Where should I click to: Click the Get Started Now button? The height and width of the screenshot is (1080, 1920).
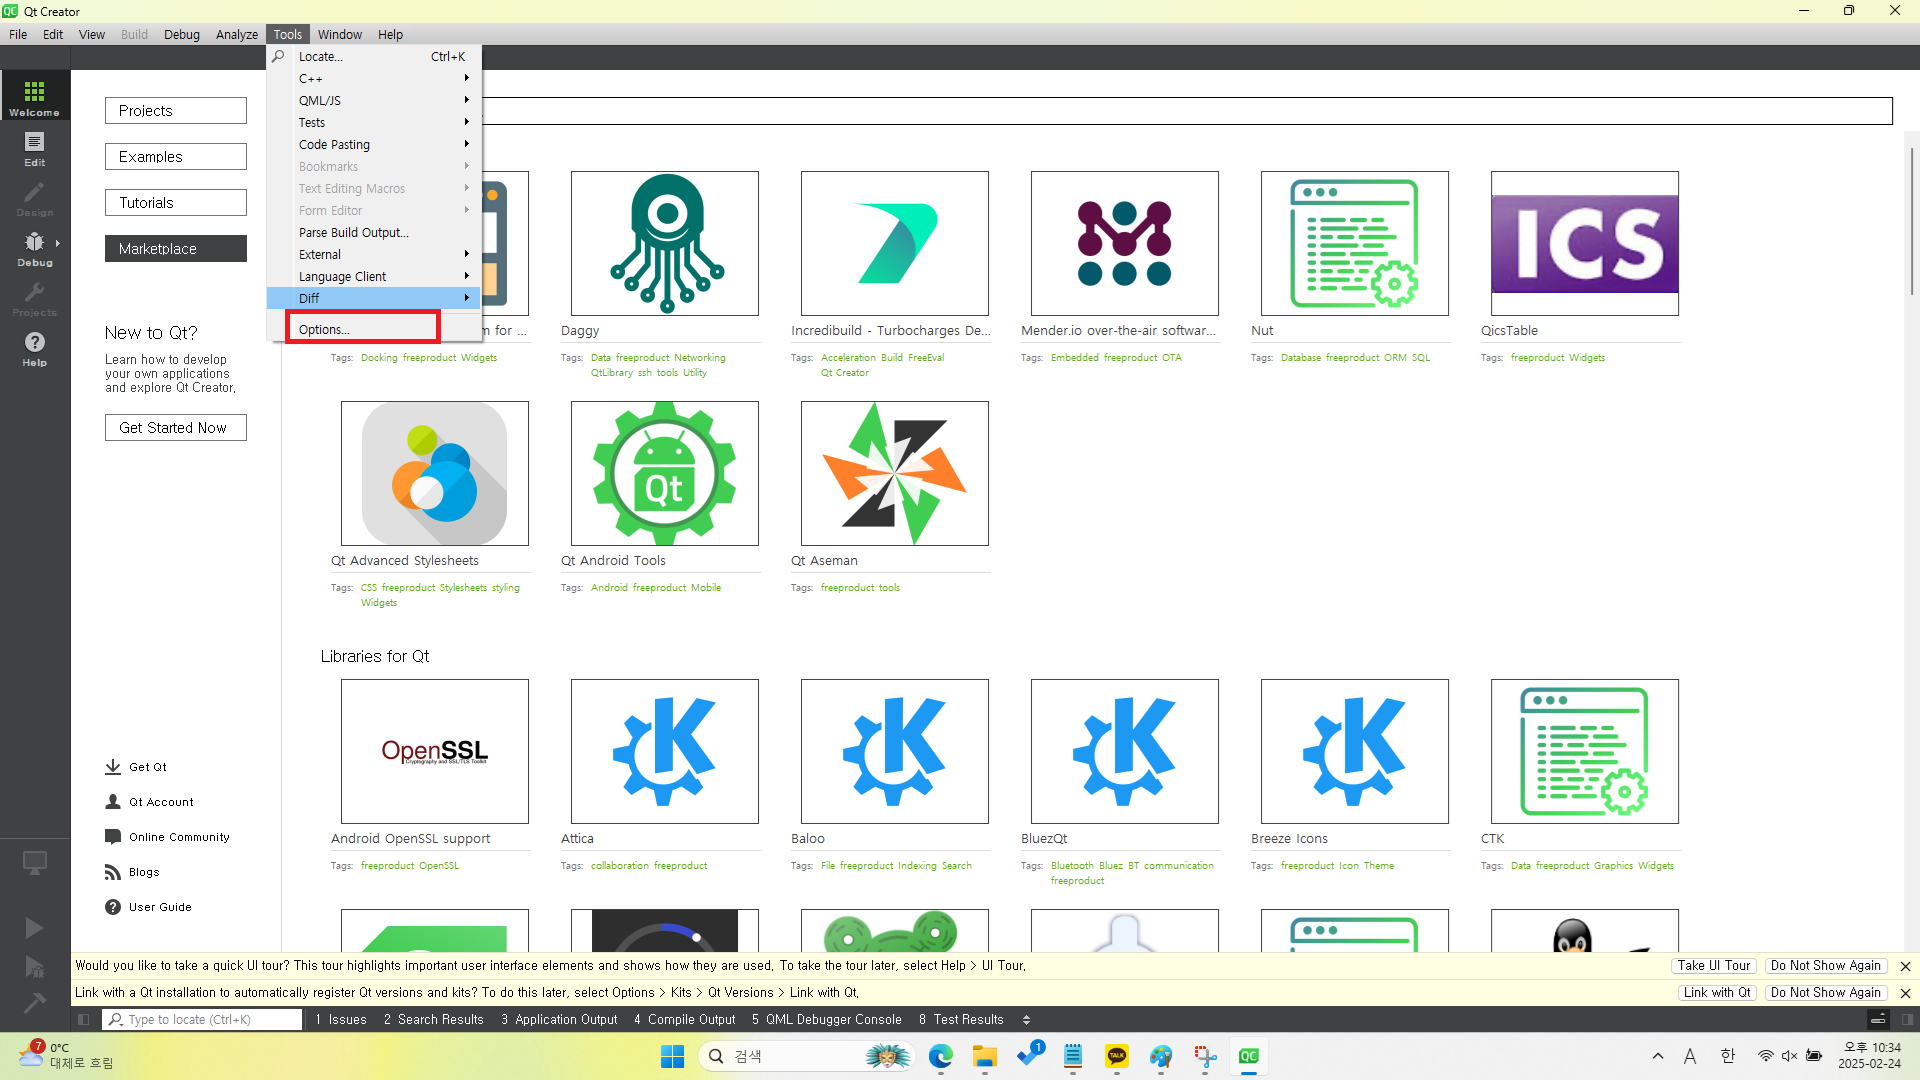point(175,428)
